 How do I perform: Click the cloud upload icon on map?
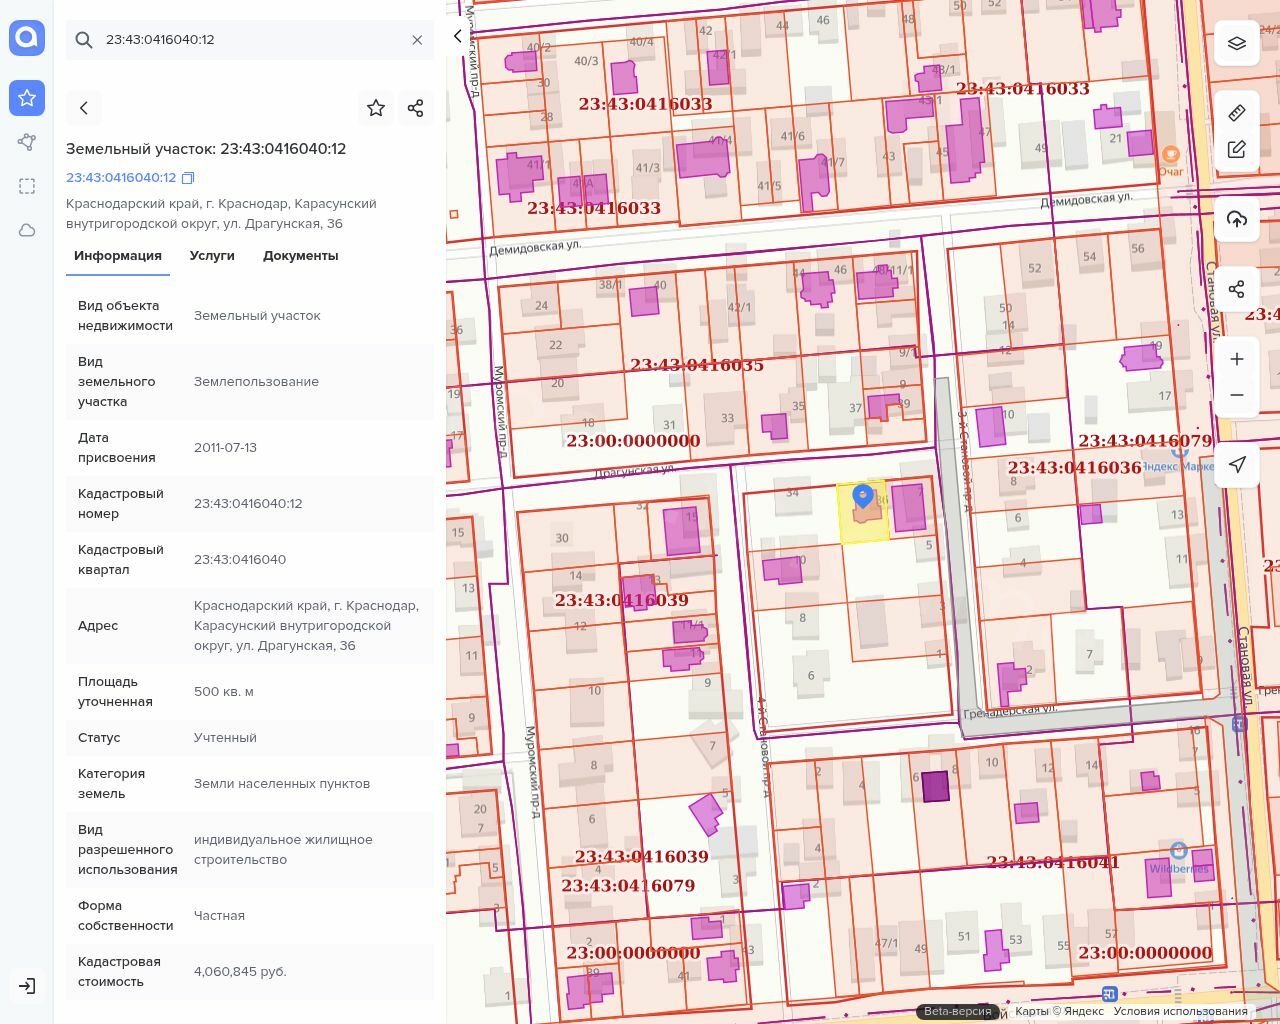(1237, 219)
